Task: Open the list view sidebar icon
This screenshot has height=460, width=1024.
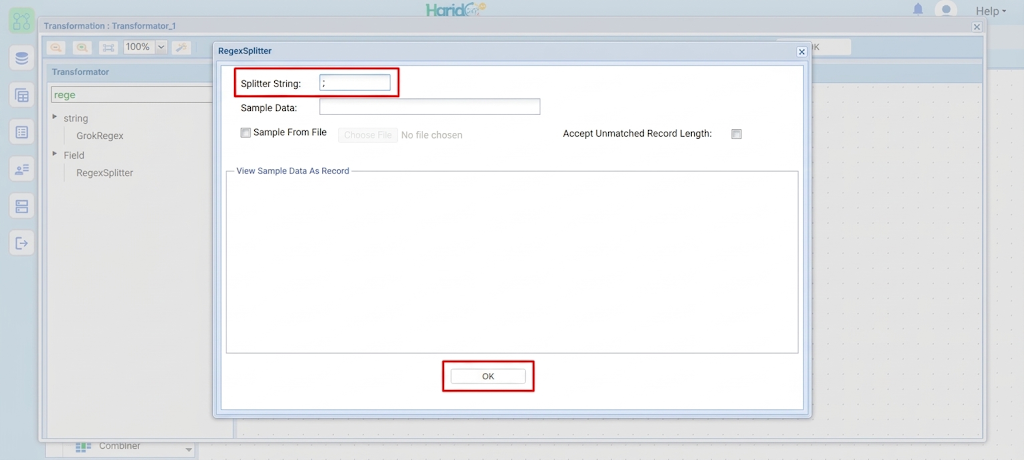Action: click(x=22, y=133)
